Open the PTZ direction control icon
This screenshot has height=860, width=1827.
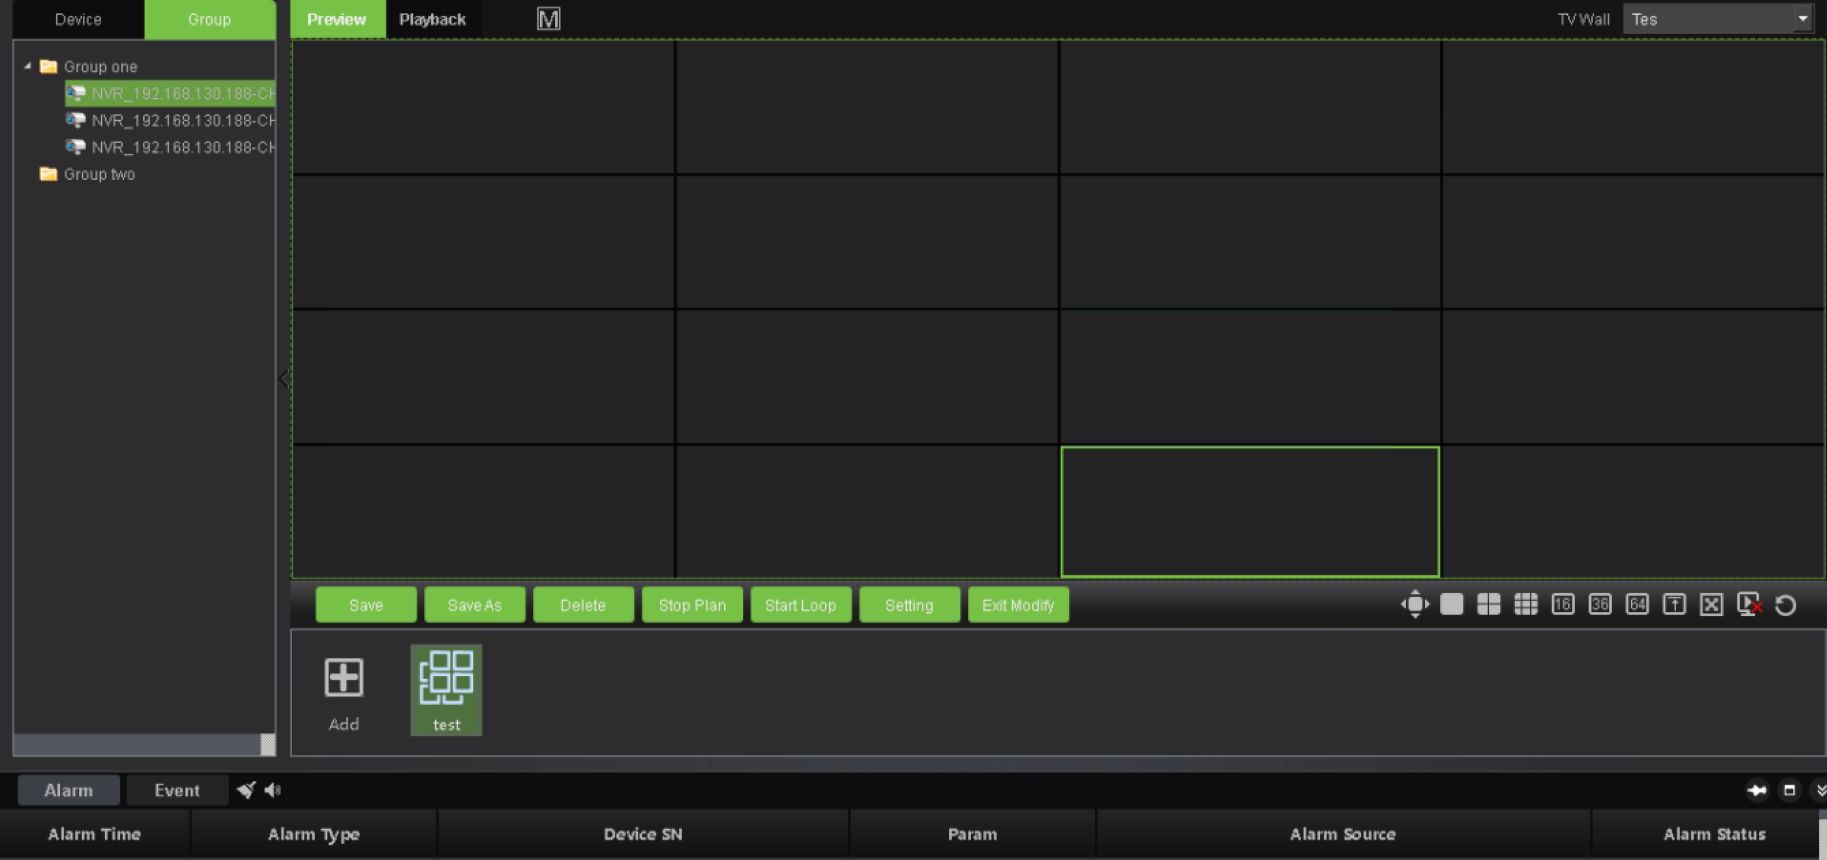click(x=1414, y=605)
